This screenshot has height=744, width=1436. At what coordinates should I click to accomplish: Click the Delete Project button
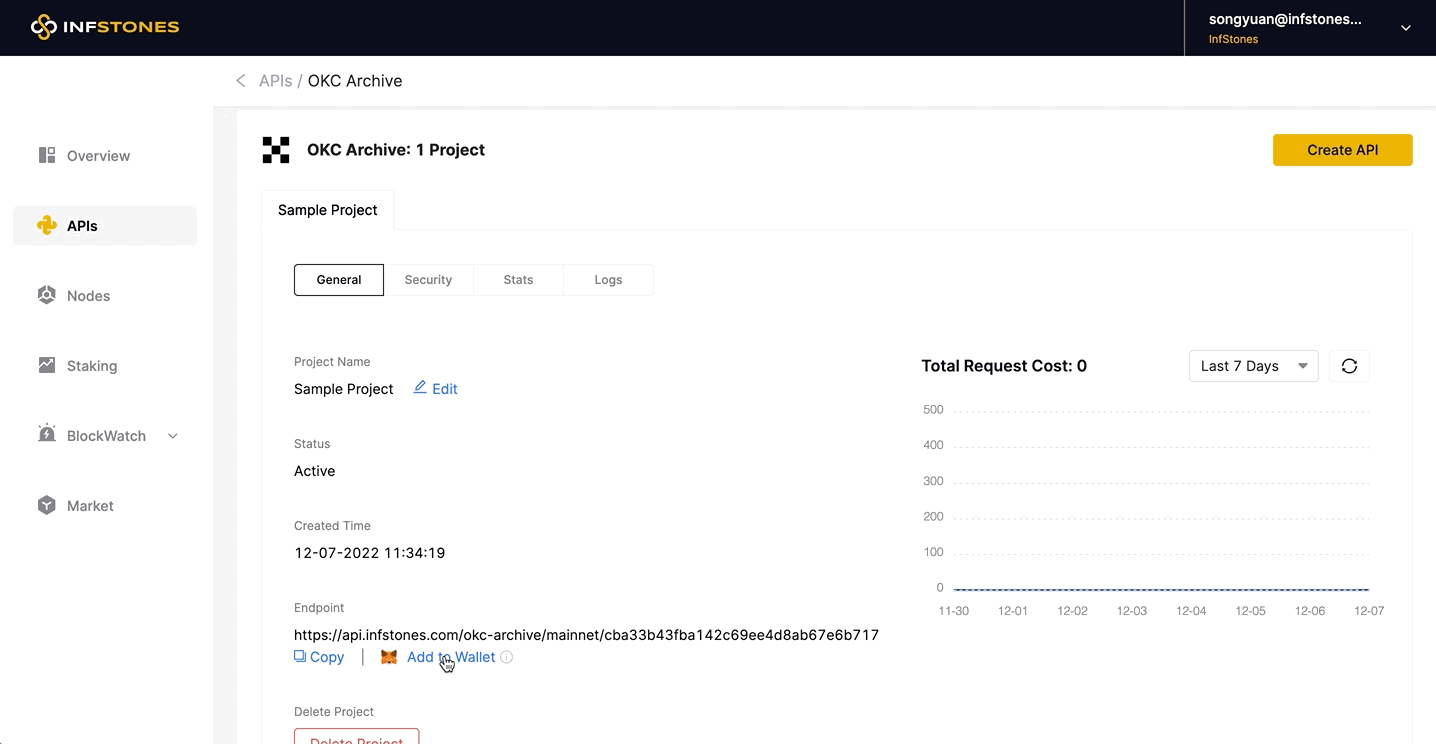point(357,737)
